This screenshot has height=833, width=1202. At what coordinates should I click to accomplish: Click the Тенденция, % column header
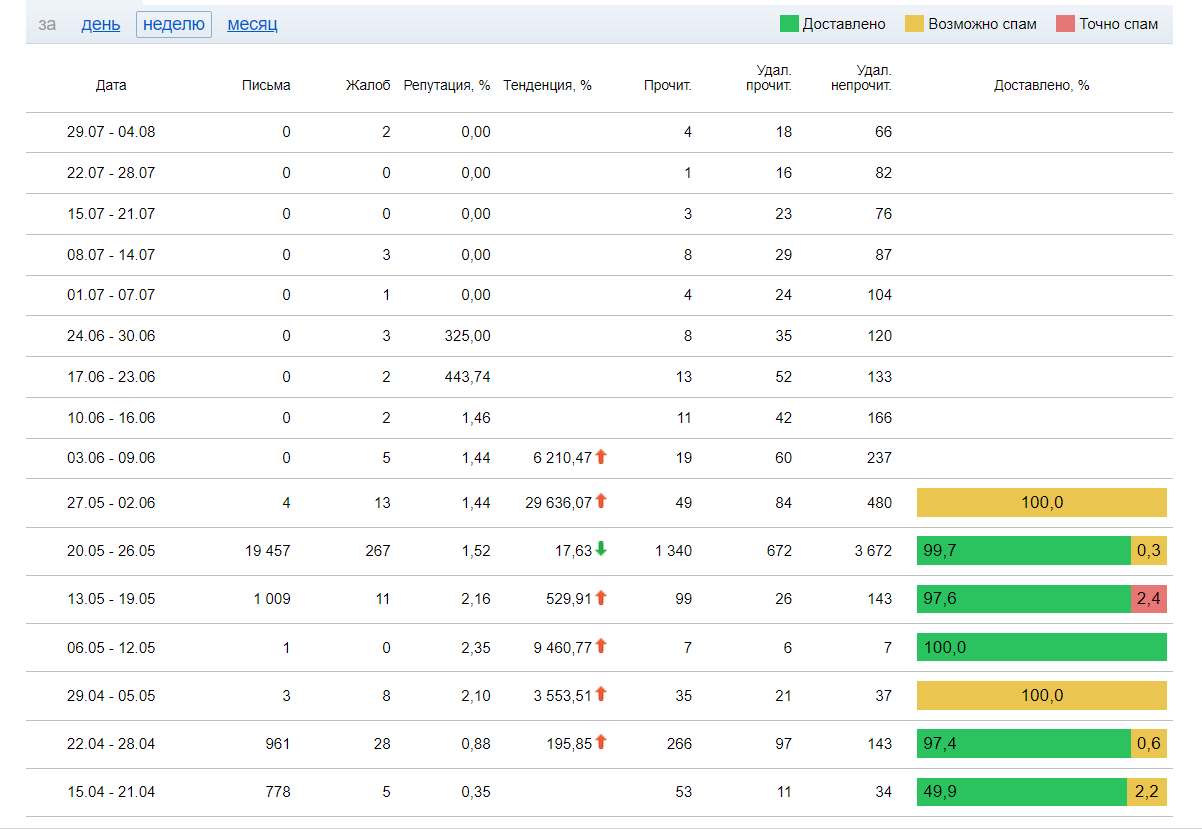pos(548,86)
